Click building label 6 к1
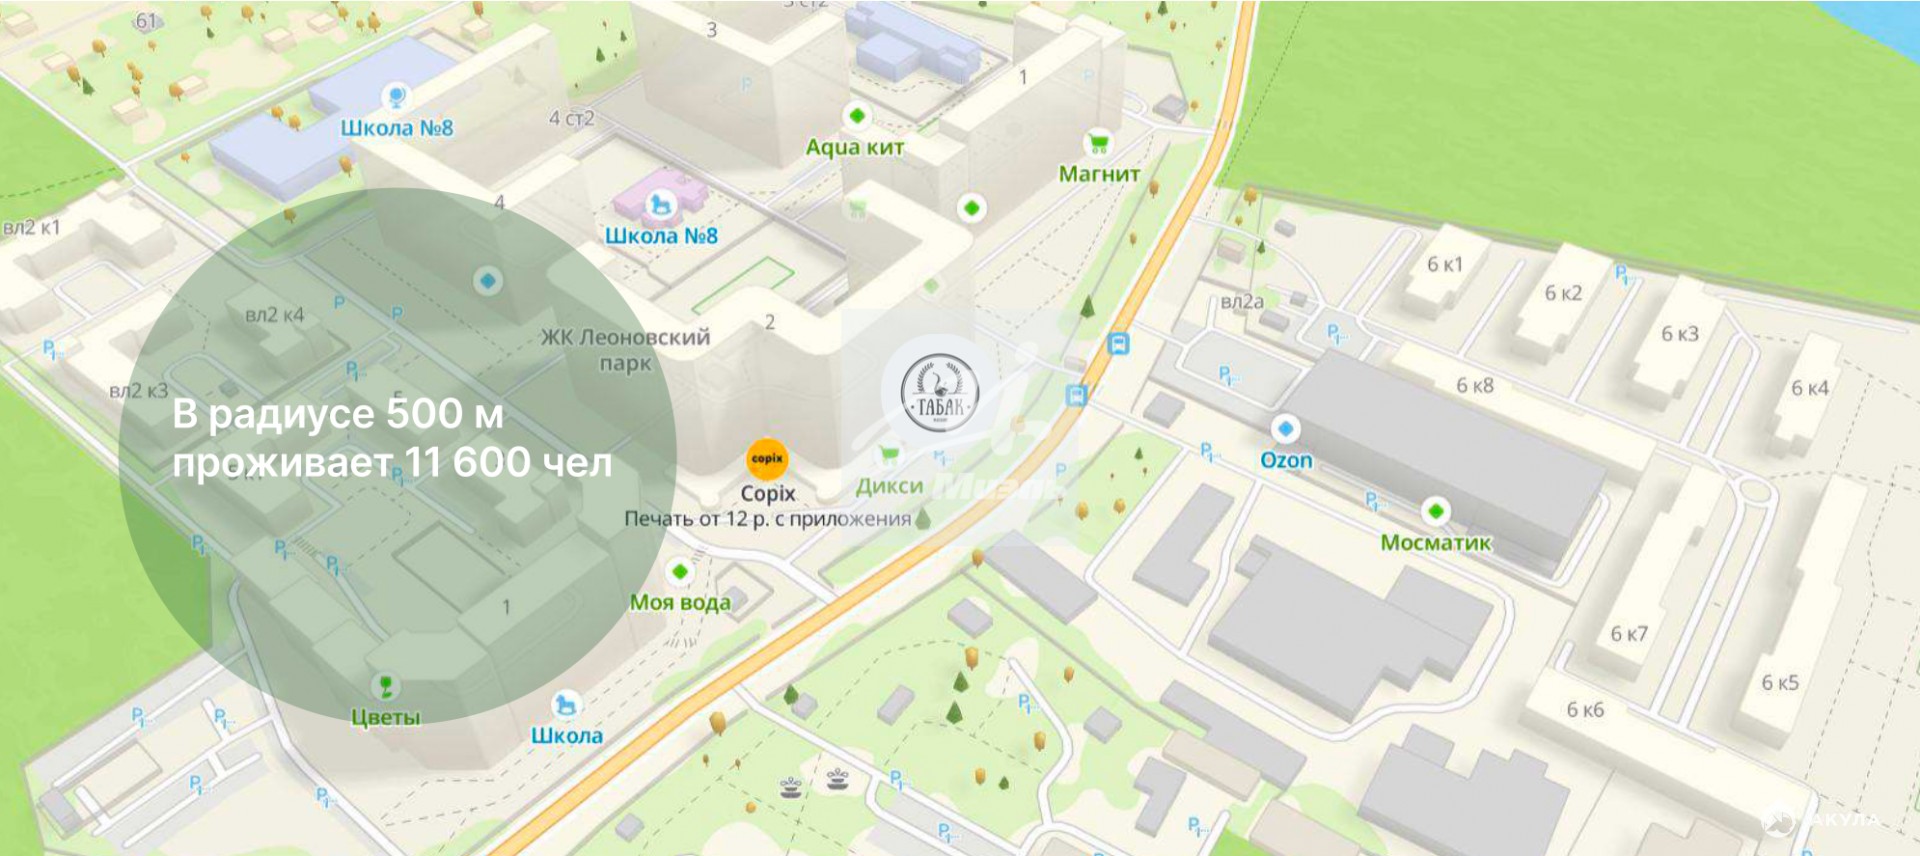 click(x=1445, y=264)
